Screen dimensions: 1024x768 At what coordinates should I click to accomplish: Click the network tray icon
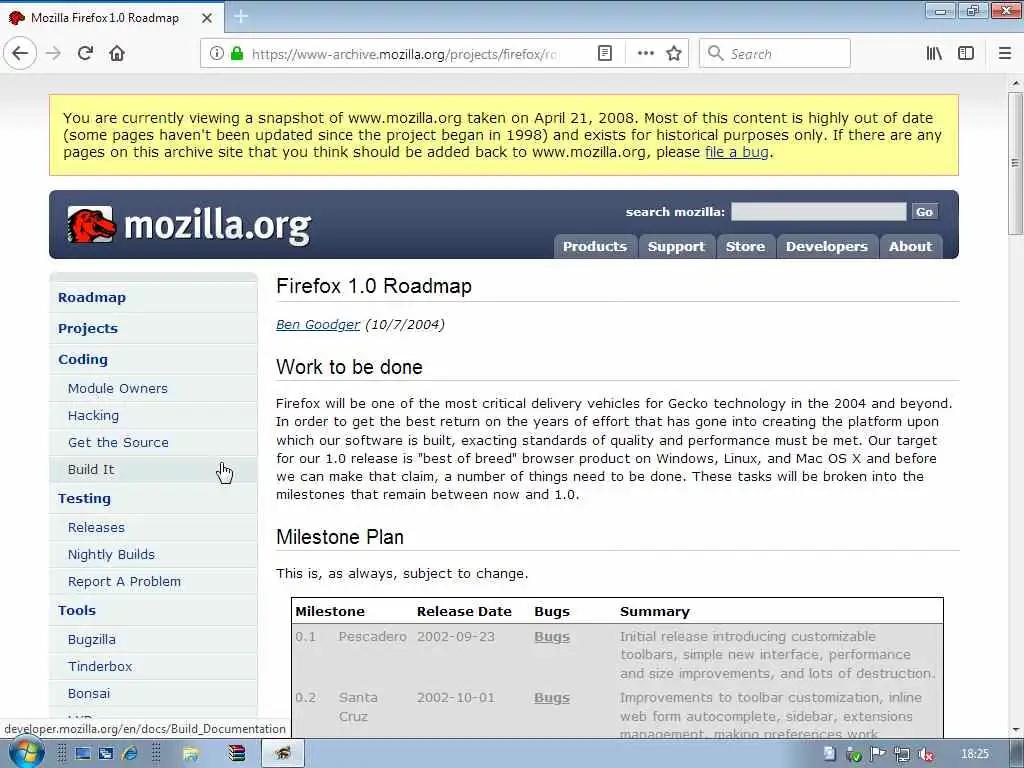pyautogui.click(x=902, y=754)
